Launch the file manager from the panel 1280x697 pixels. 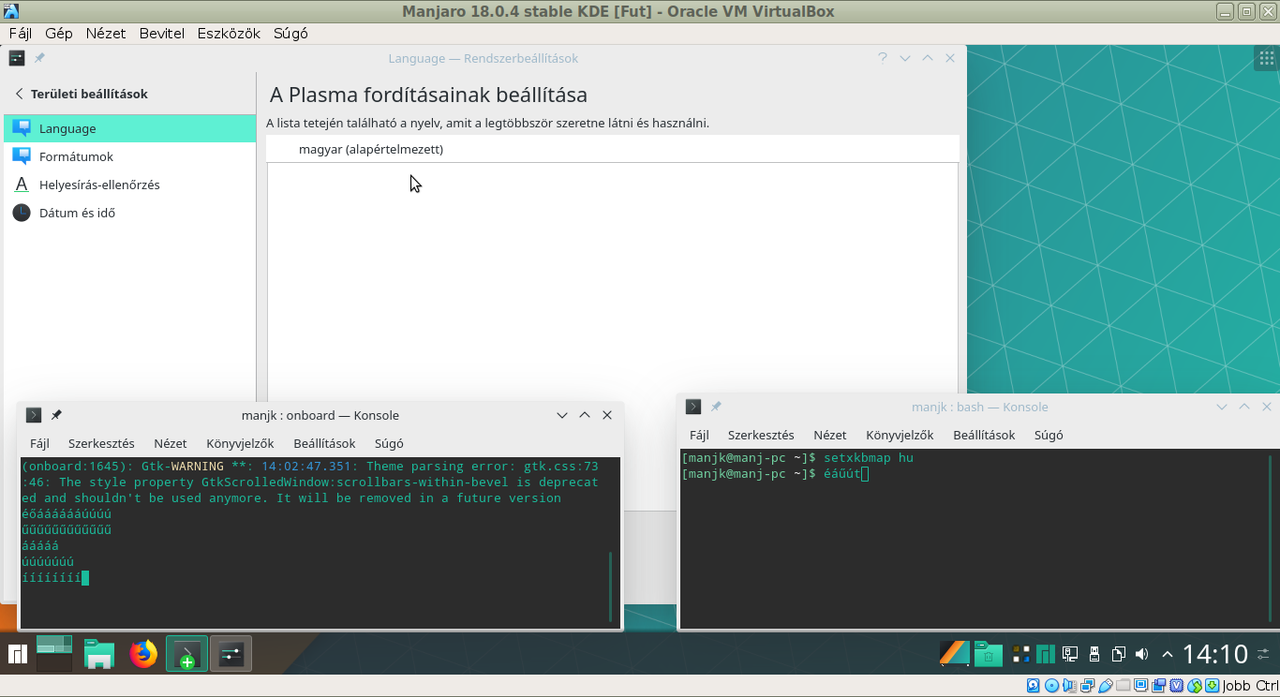point(99,655)
